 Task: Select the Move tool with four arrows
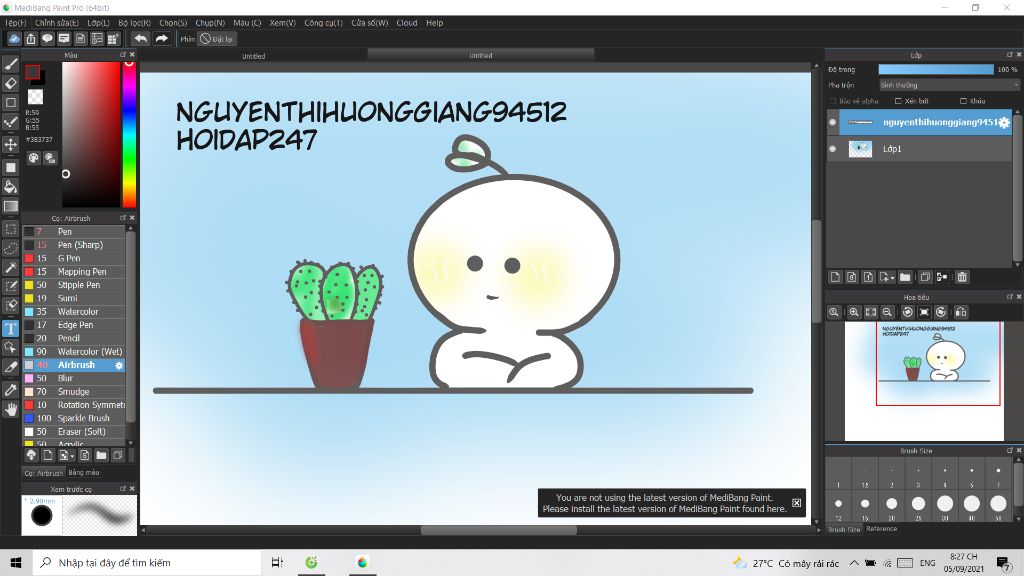coord(10,144)
